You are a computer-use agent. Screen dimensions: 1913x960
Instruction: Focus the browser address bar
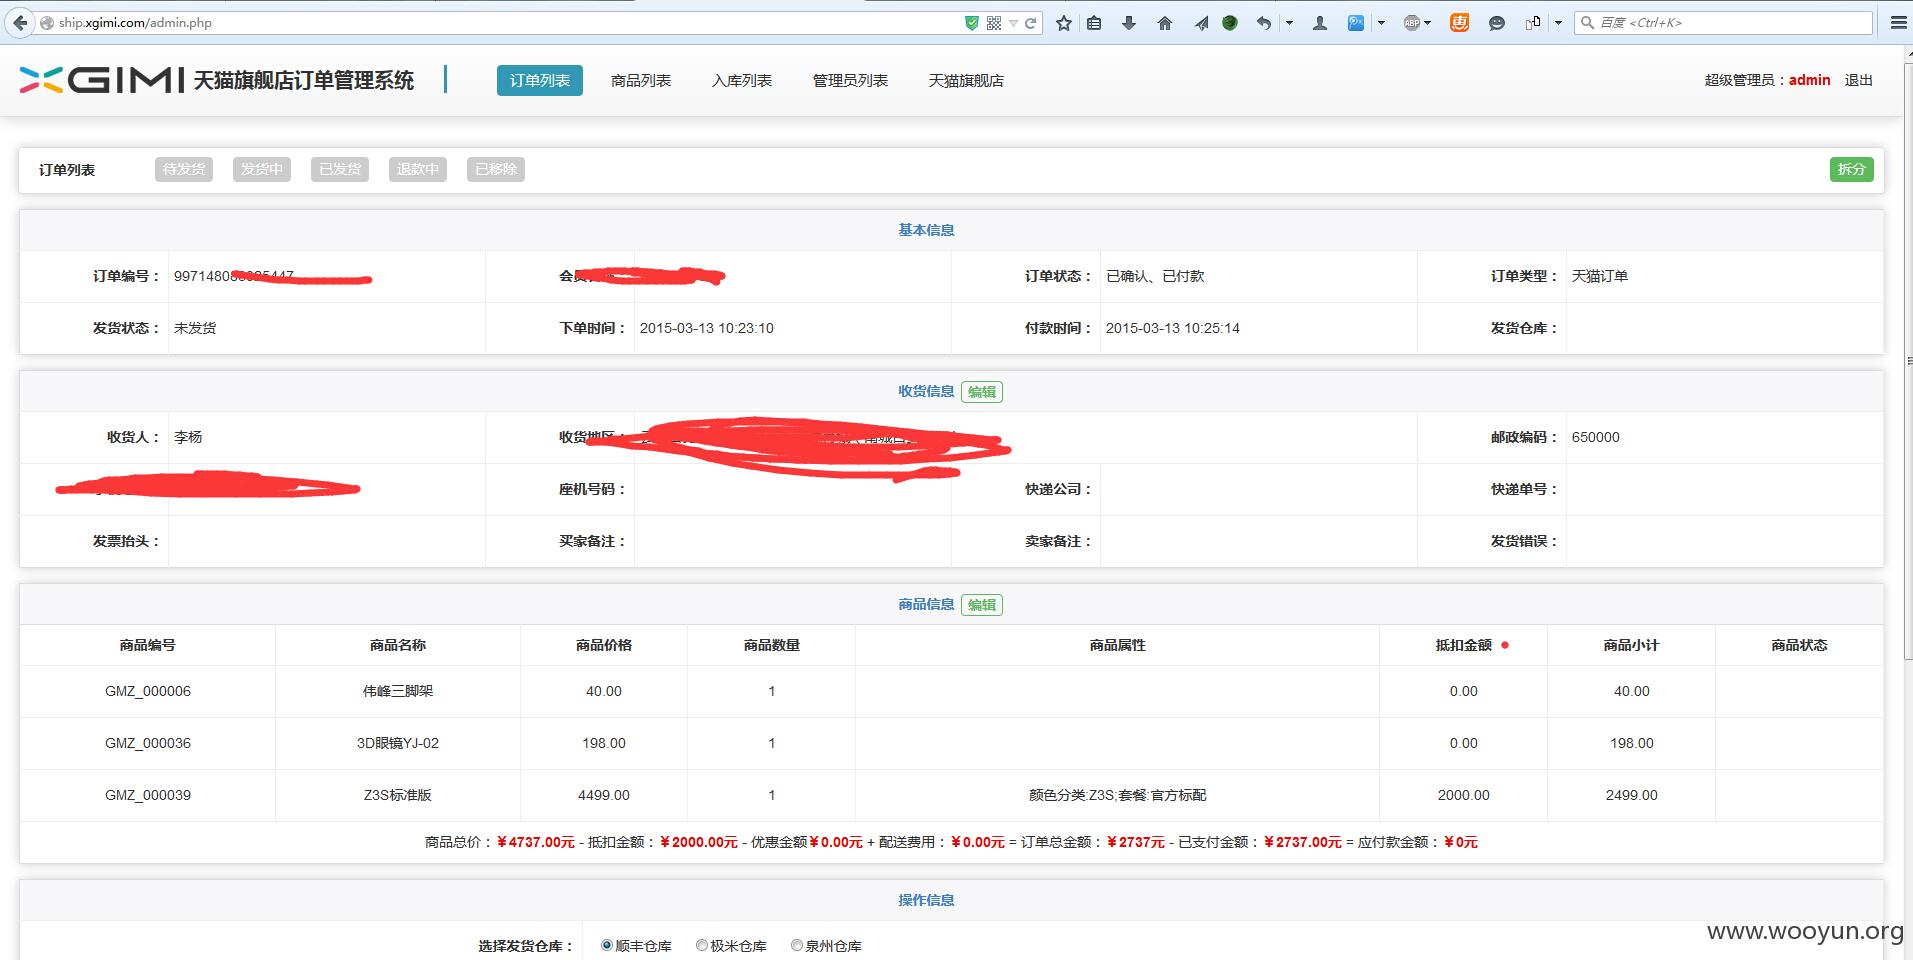pos(500,23)
